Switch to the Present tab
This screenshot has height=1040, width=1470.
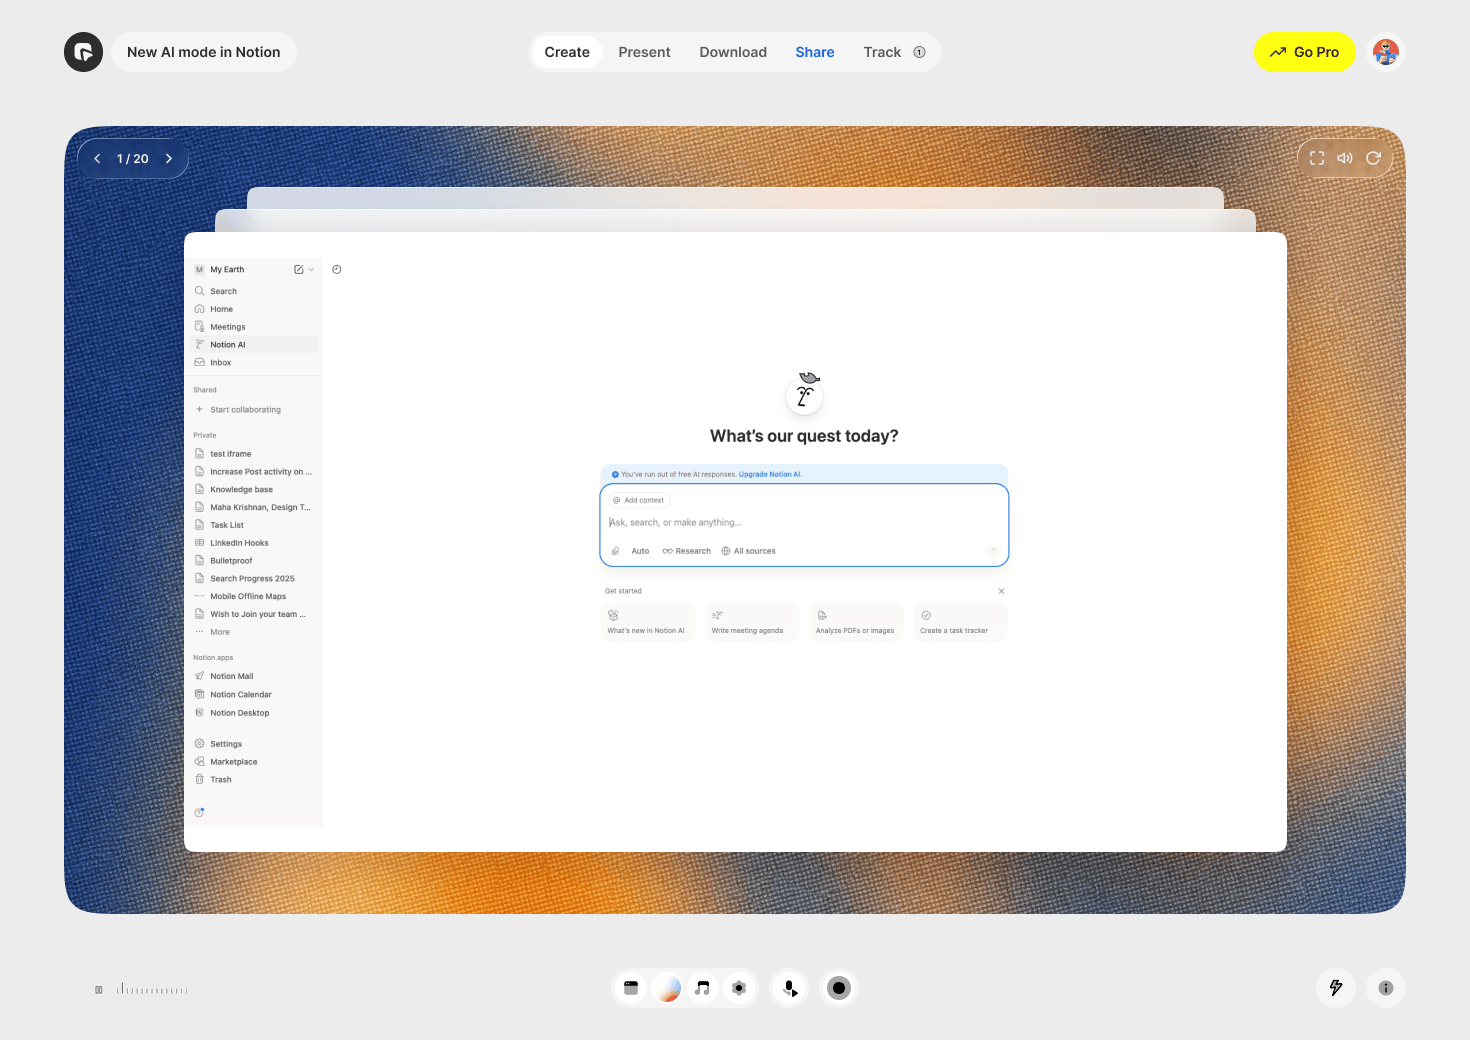(644, 52)
